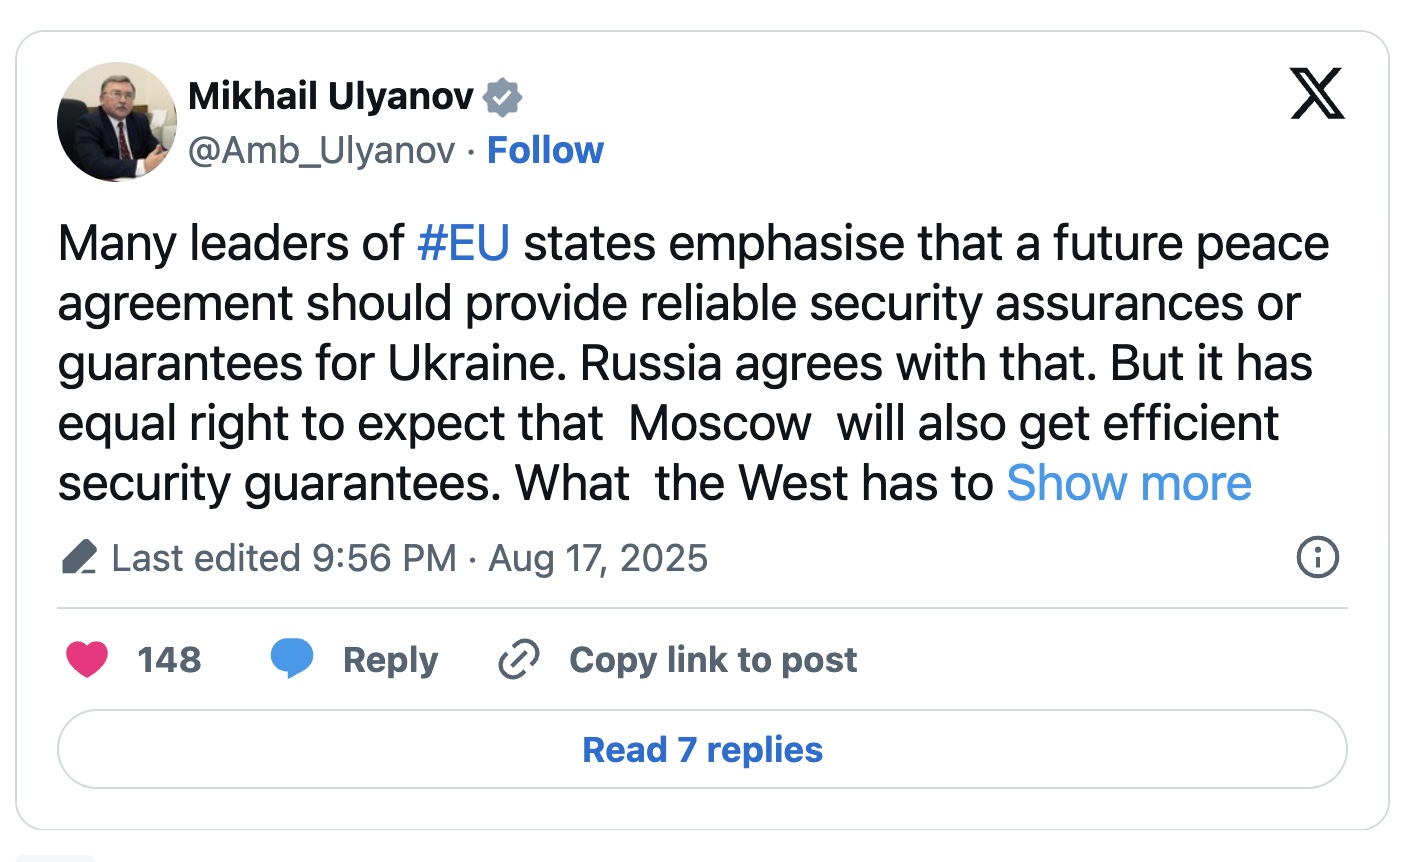
Task: Click the chain link copy icon
Action: pos(519,660)
